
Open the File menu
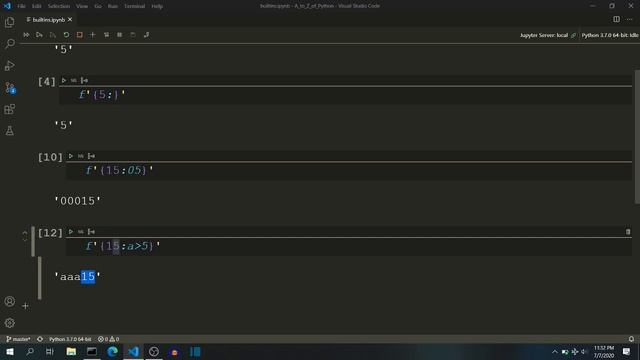pyautogui.click(x=21, y=6)
